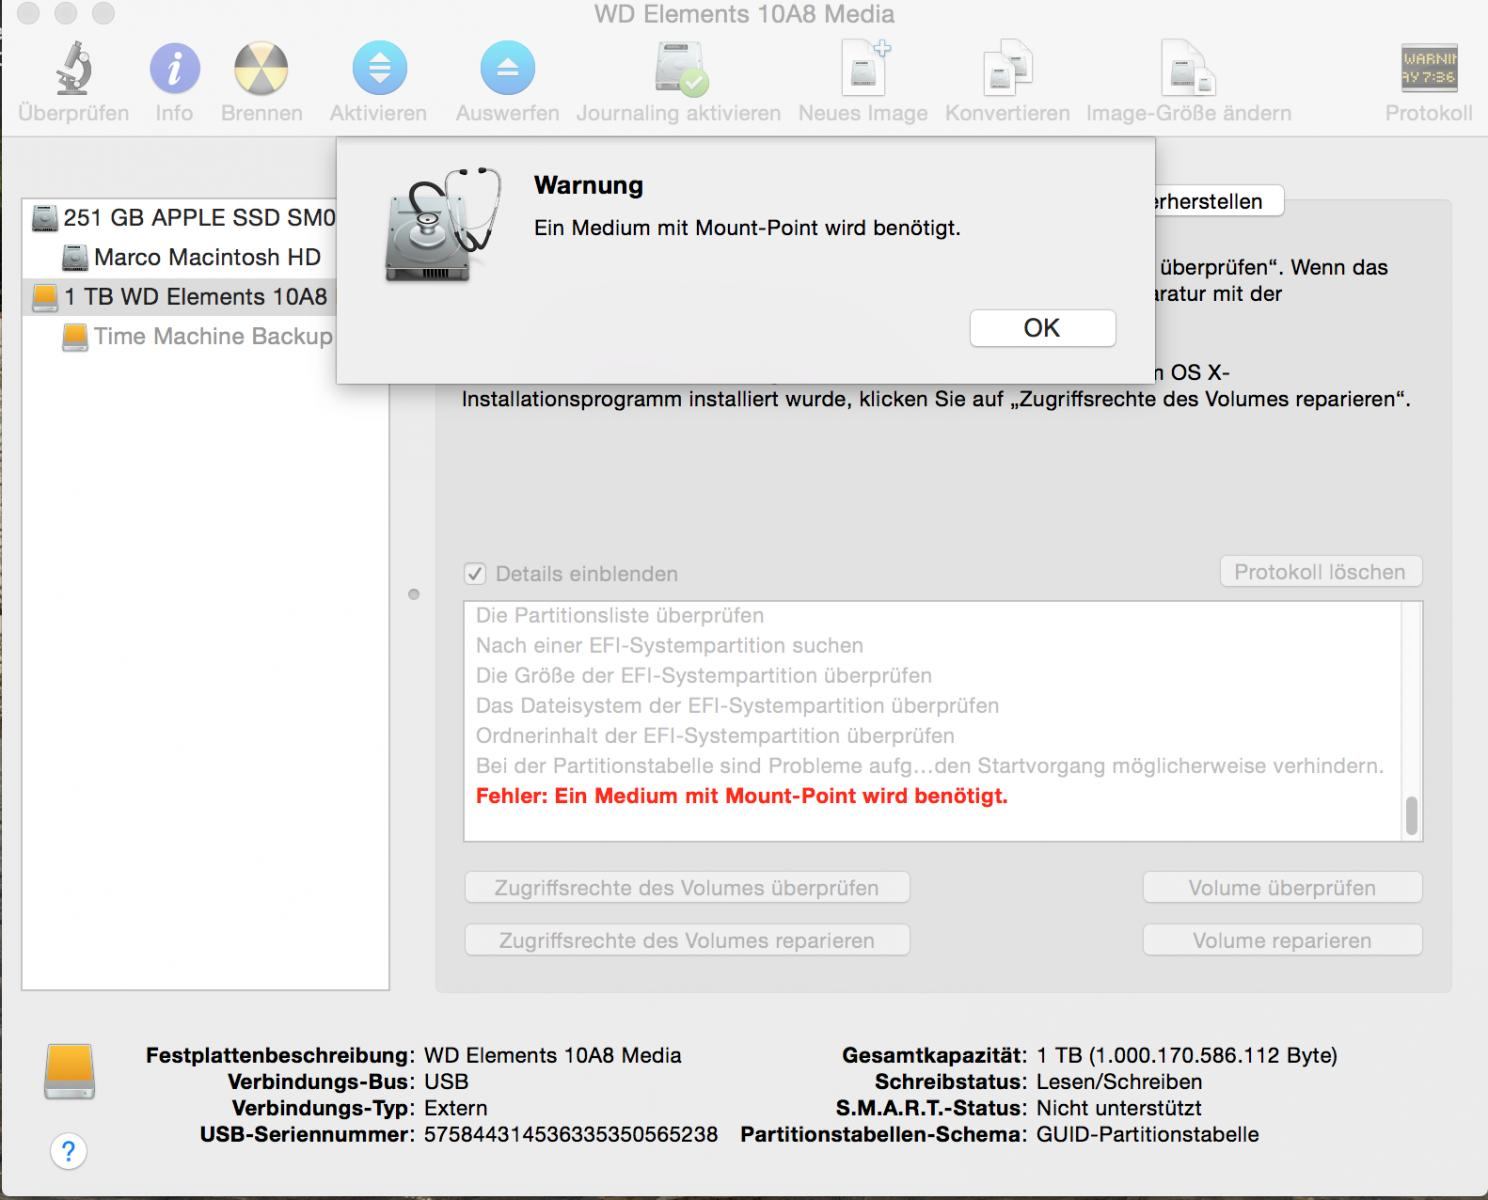Viewport: 1488px width, 1200px height.
Task: Click the Konvertieren toolbar icon
Action: click(x=1007, y=68)
